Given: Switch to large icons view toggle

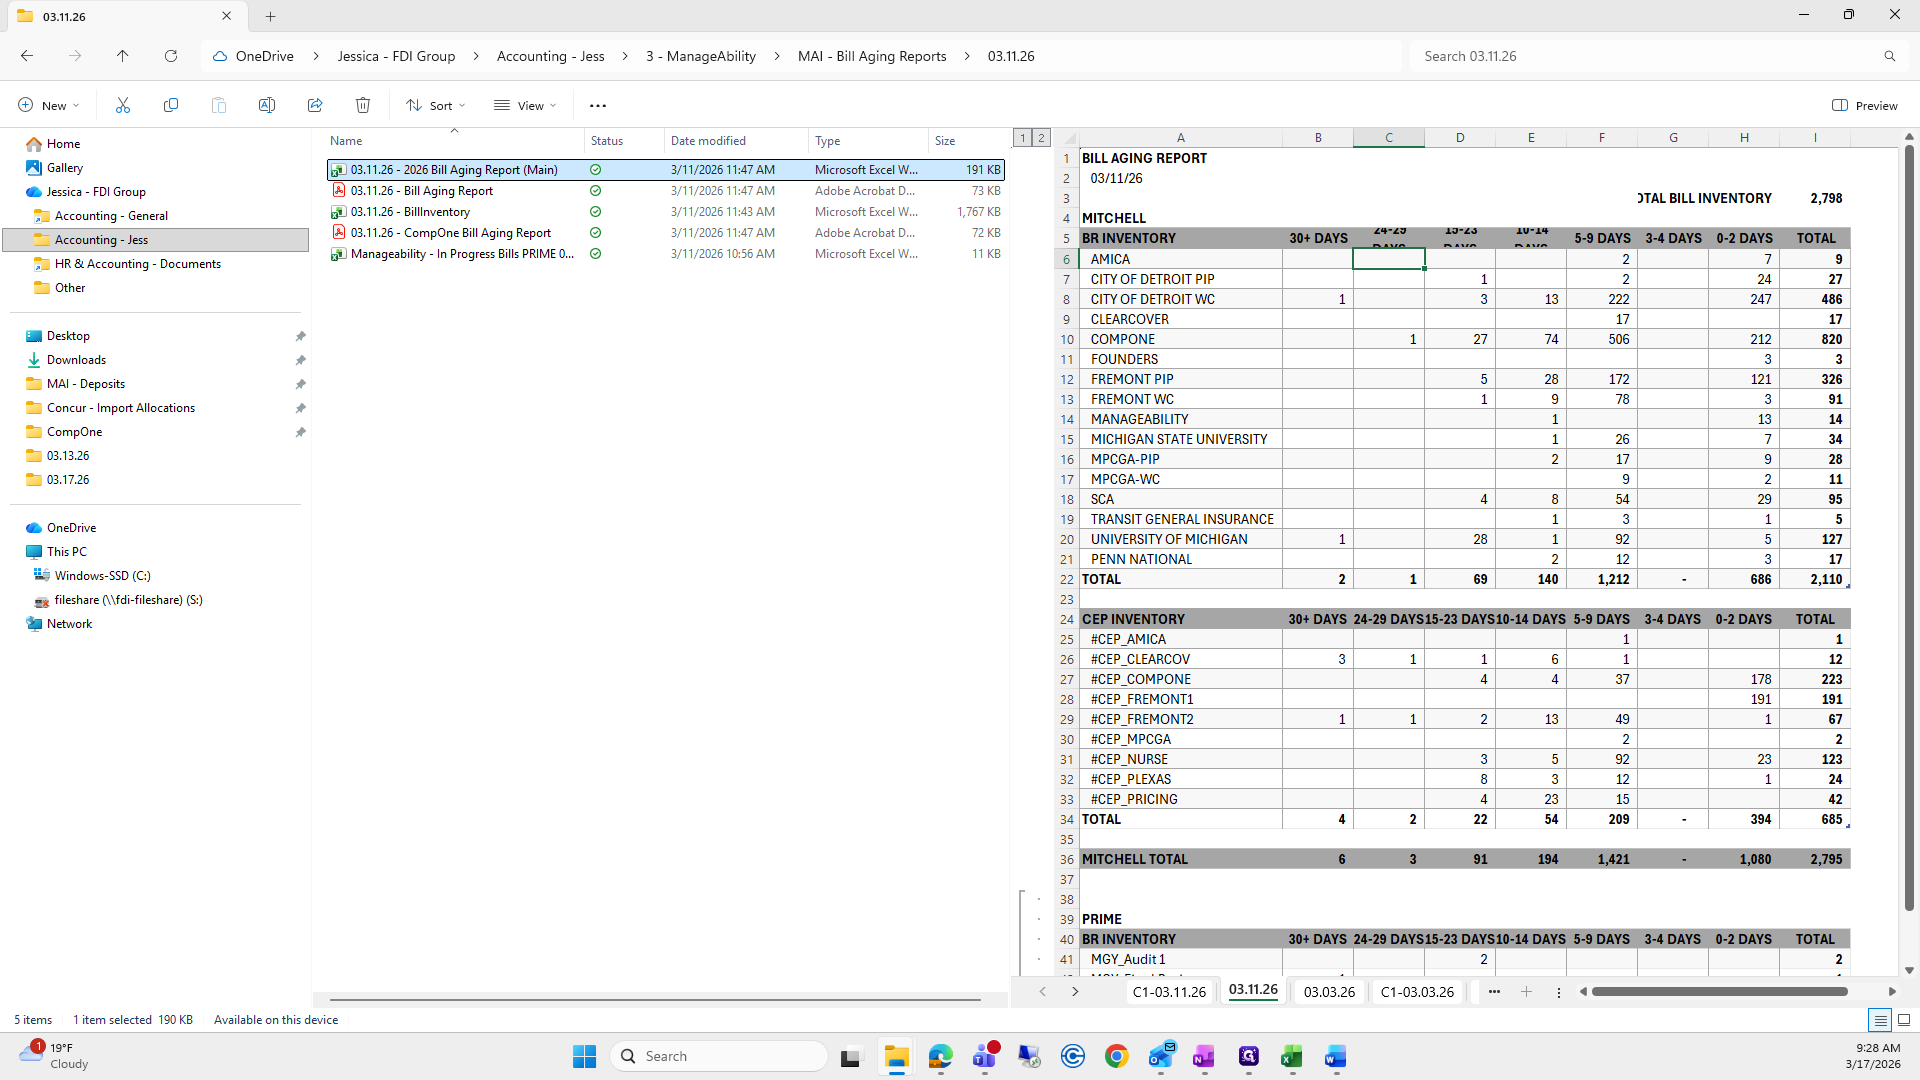Looking at the screenshot, I should pyautogui.click(x=1904, y=1020).
